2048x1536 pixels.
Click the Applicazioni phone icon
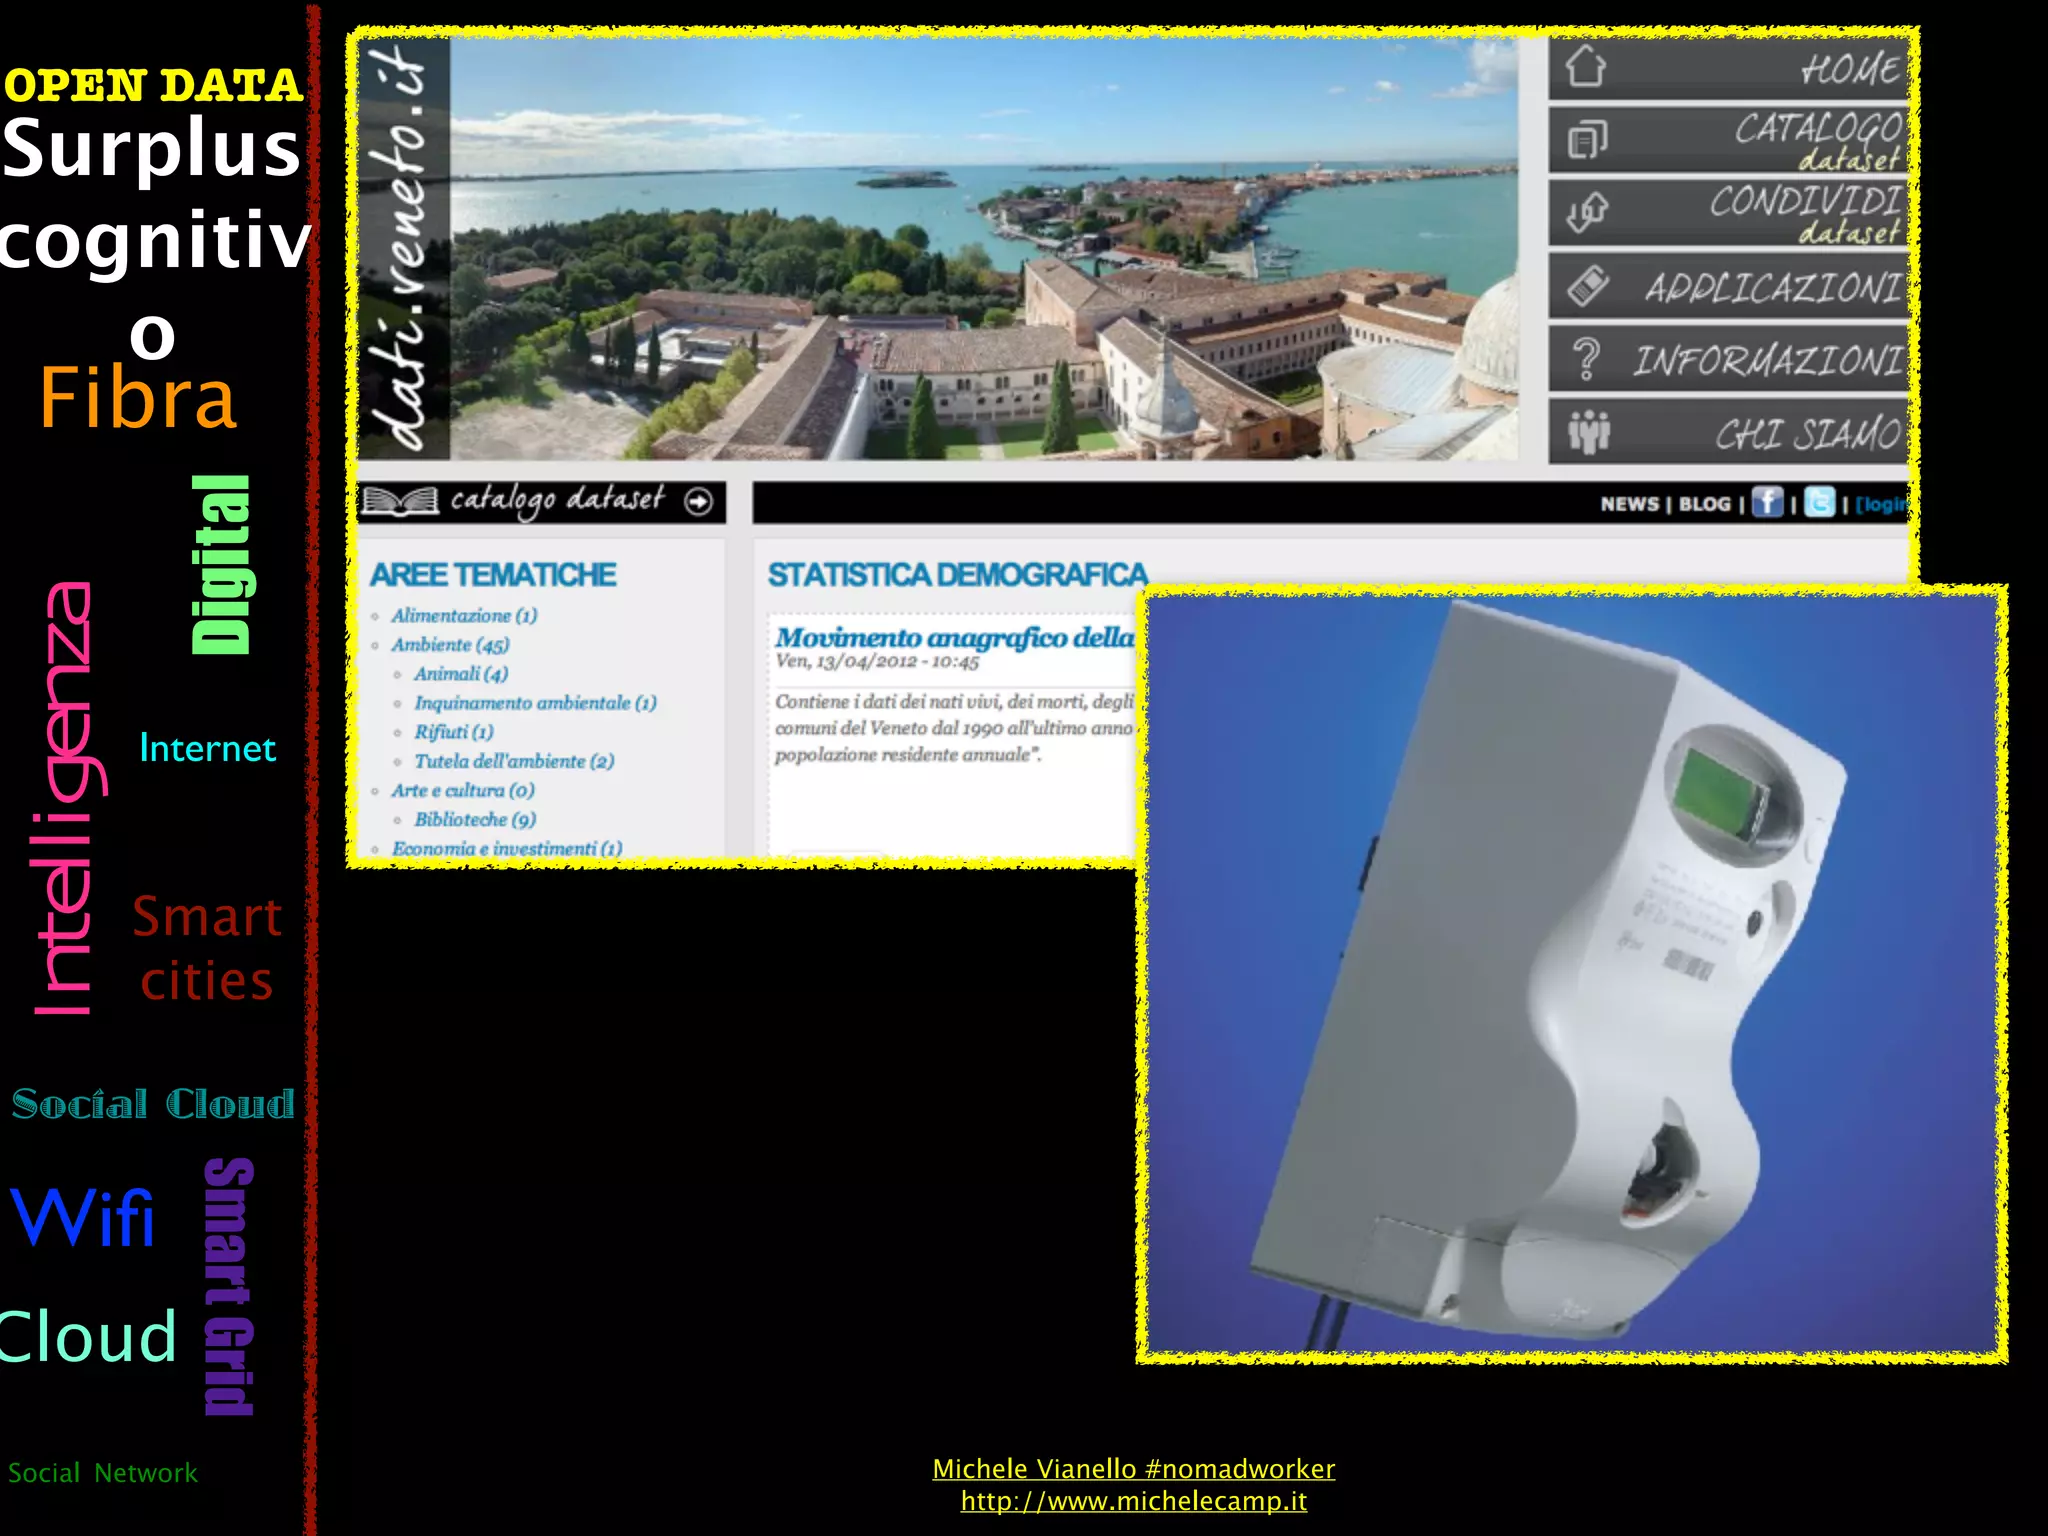click(x=1587, y=286)
